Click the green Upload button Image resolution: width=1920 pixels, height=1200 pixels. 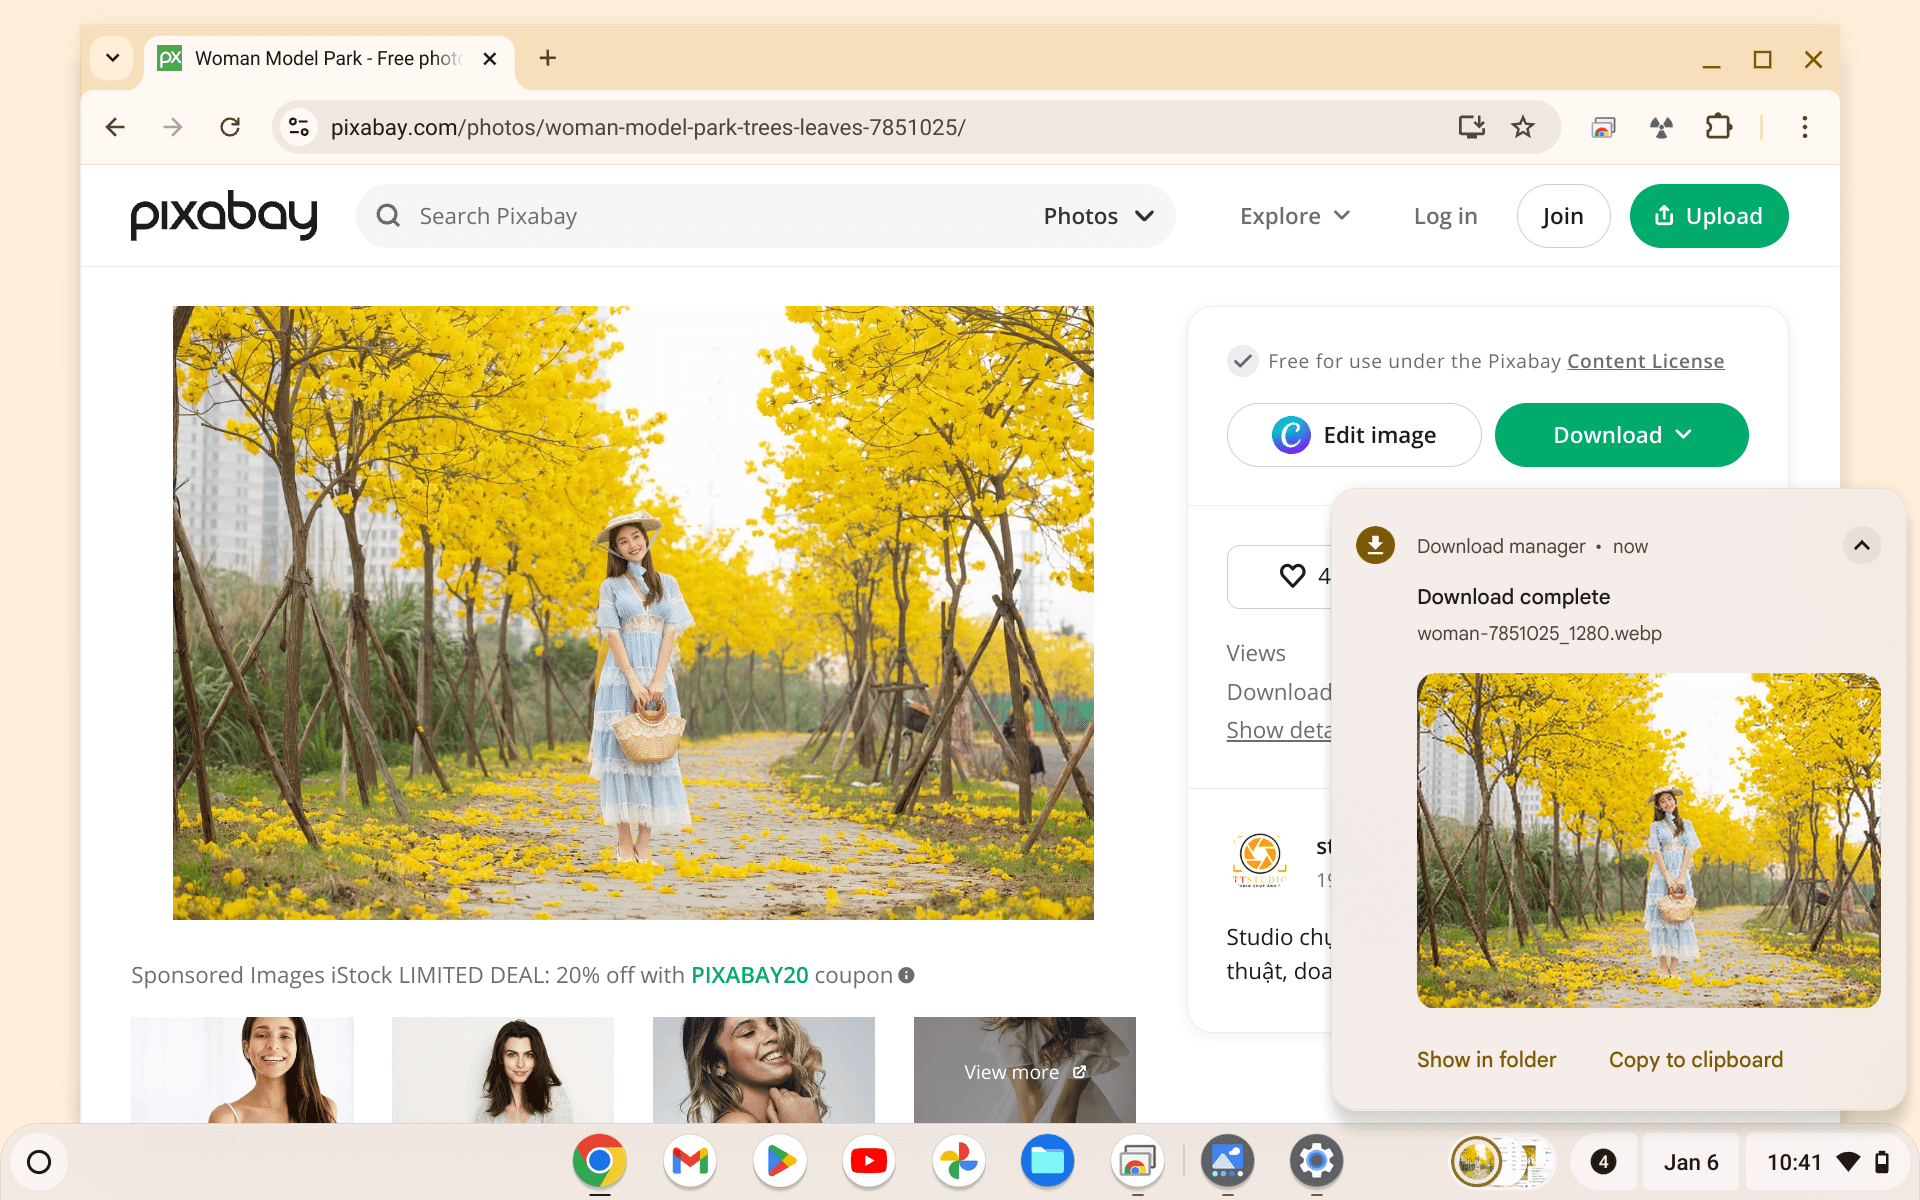[1709, 216]
